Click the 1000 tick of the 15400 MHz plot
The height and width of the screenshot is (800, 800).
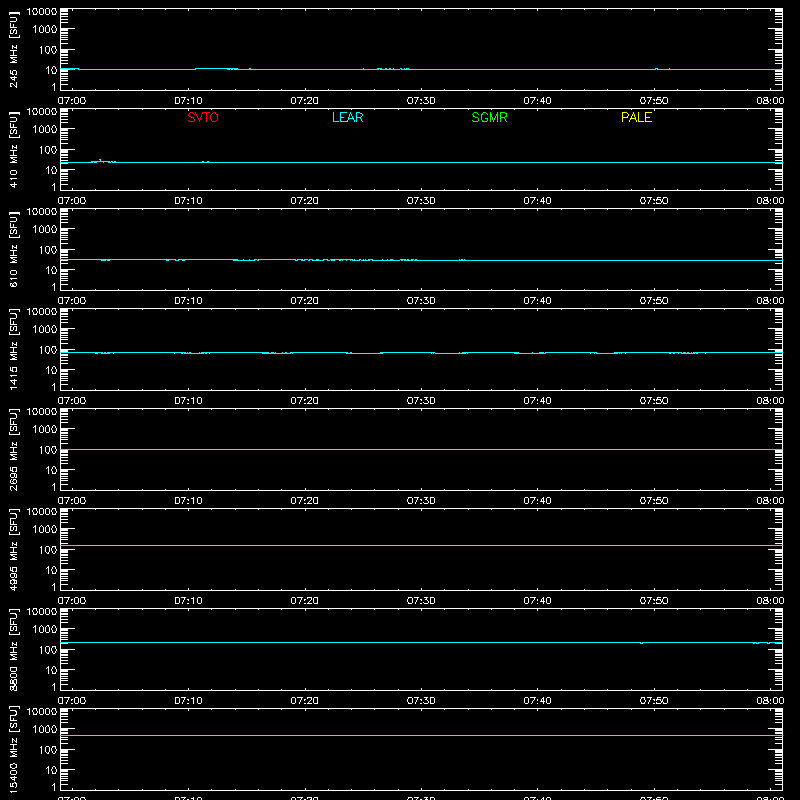tap(45, 729)
